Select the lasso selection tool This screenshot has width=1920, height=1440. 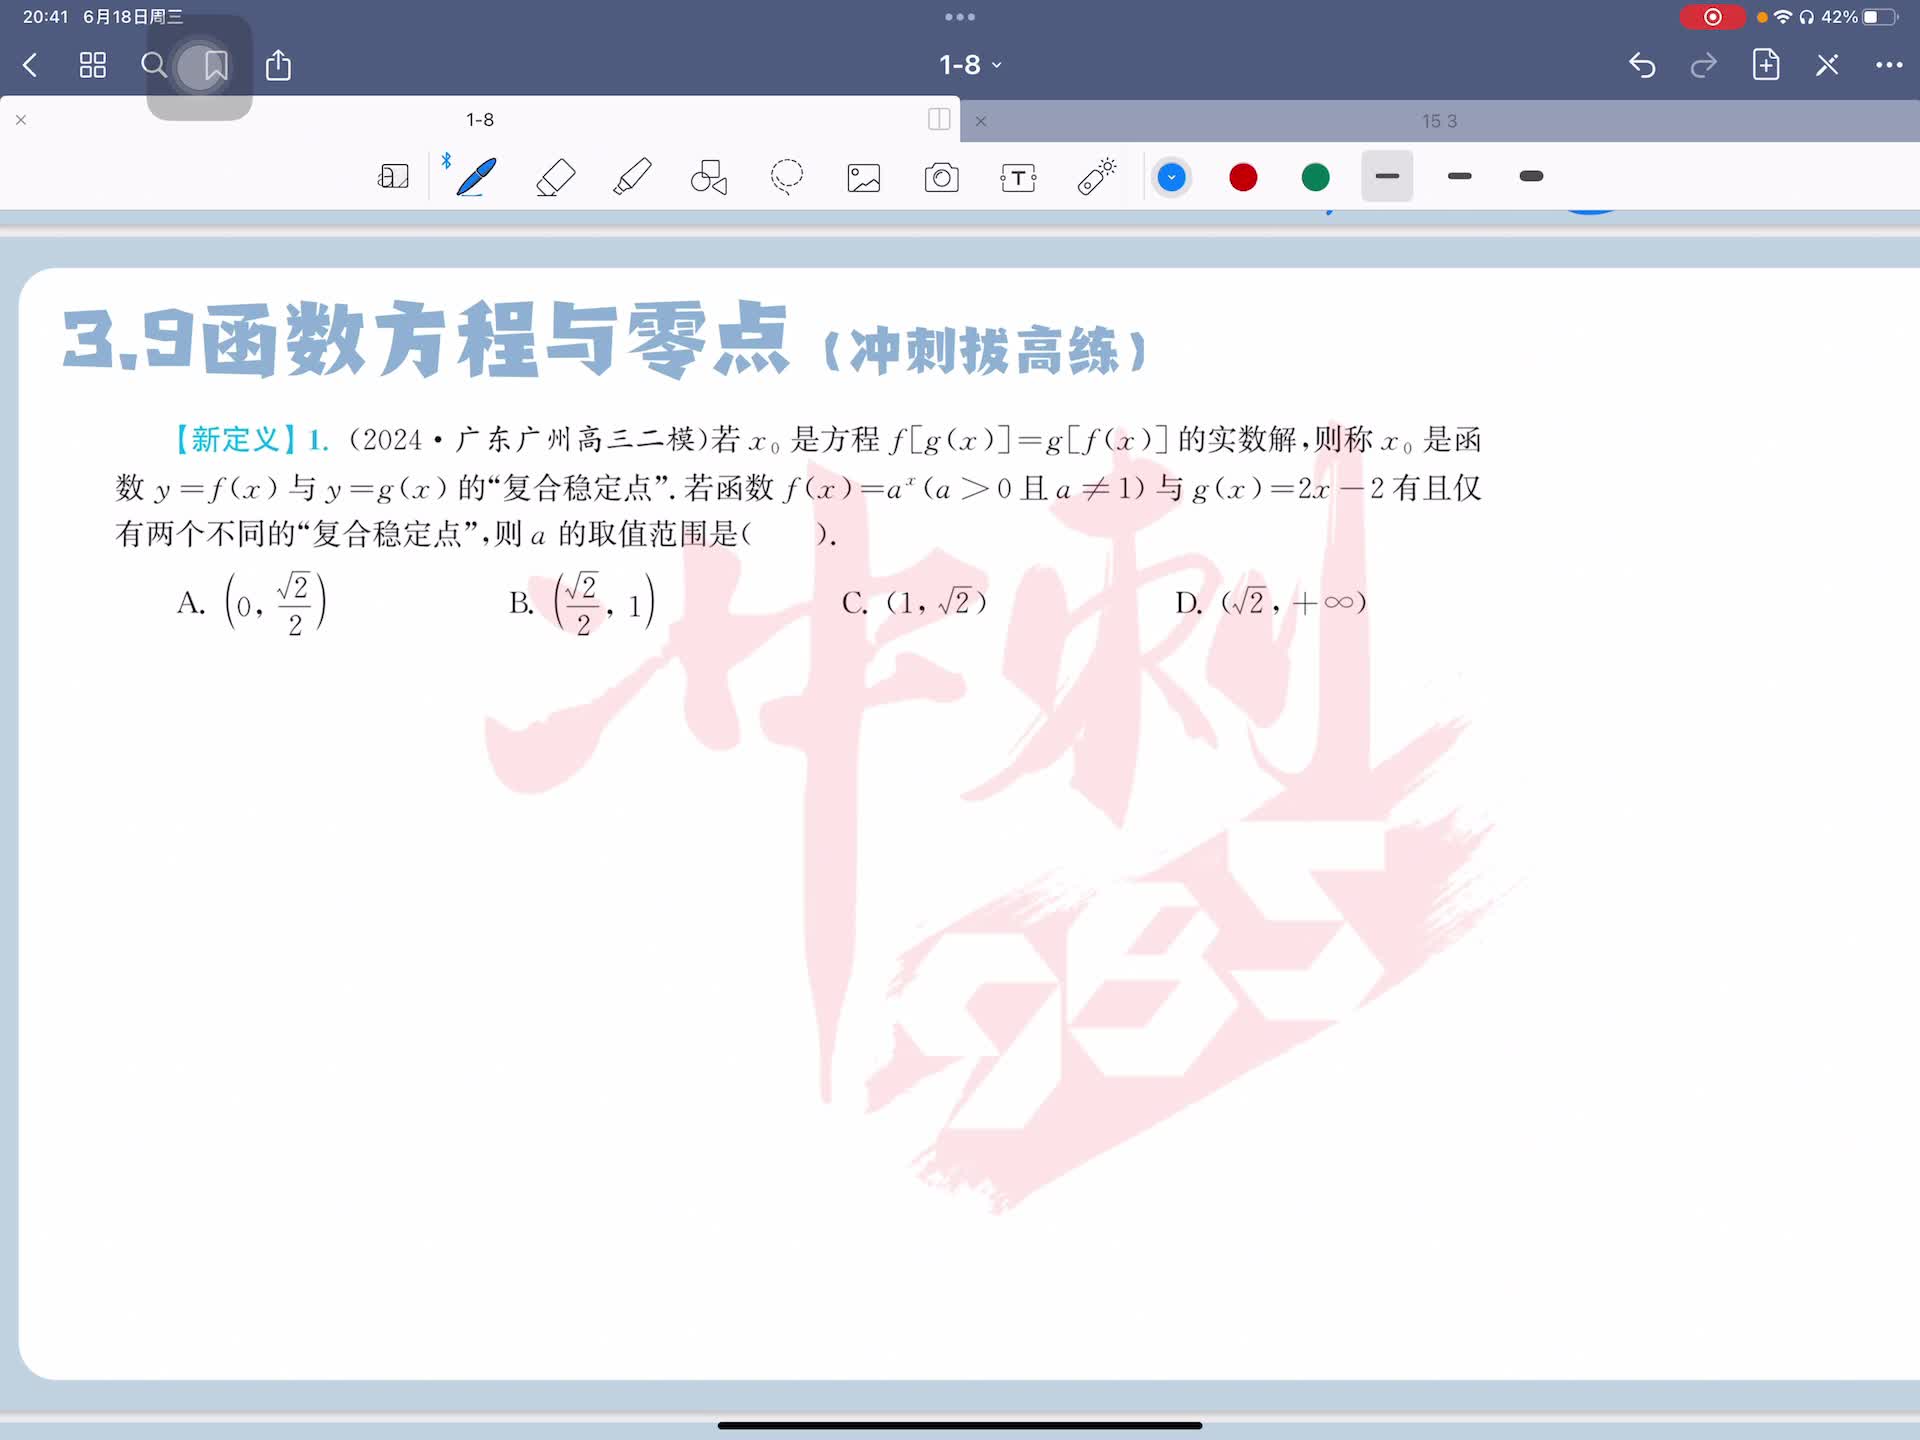787,177
